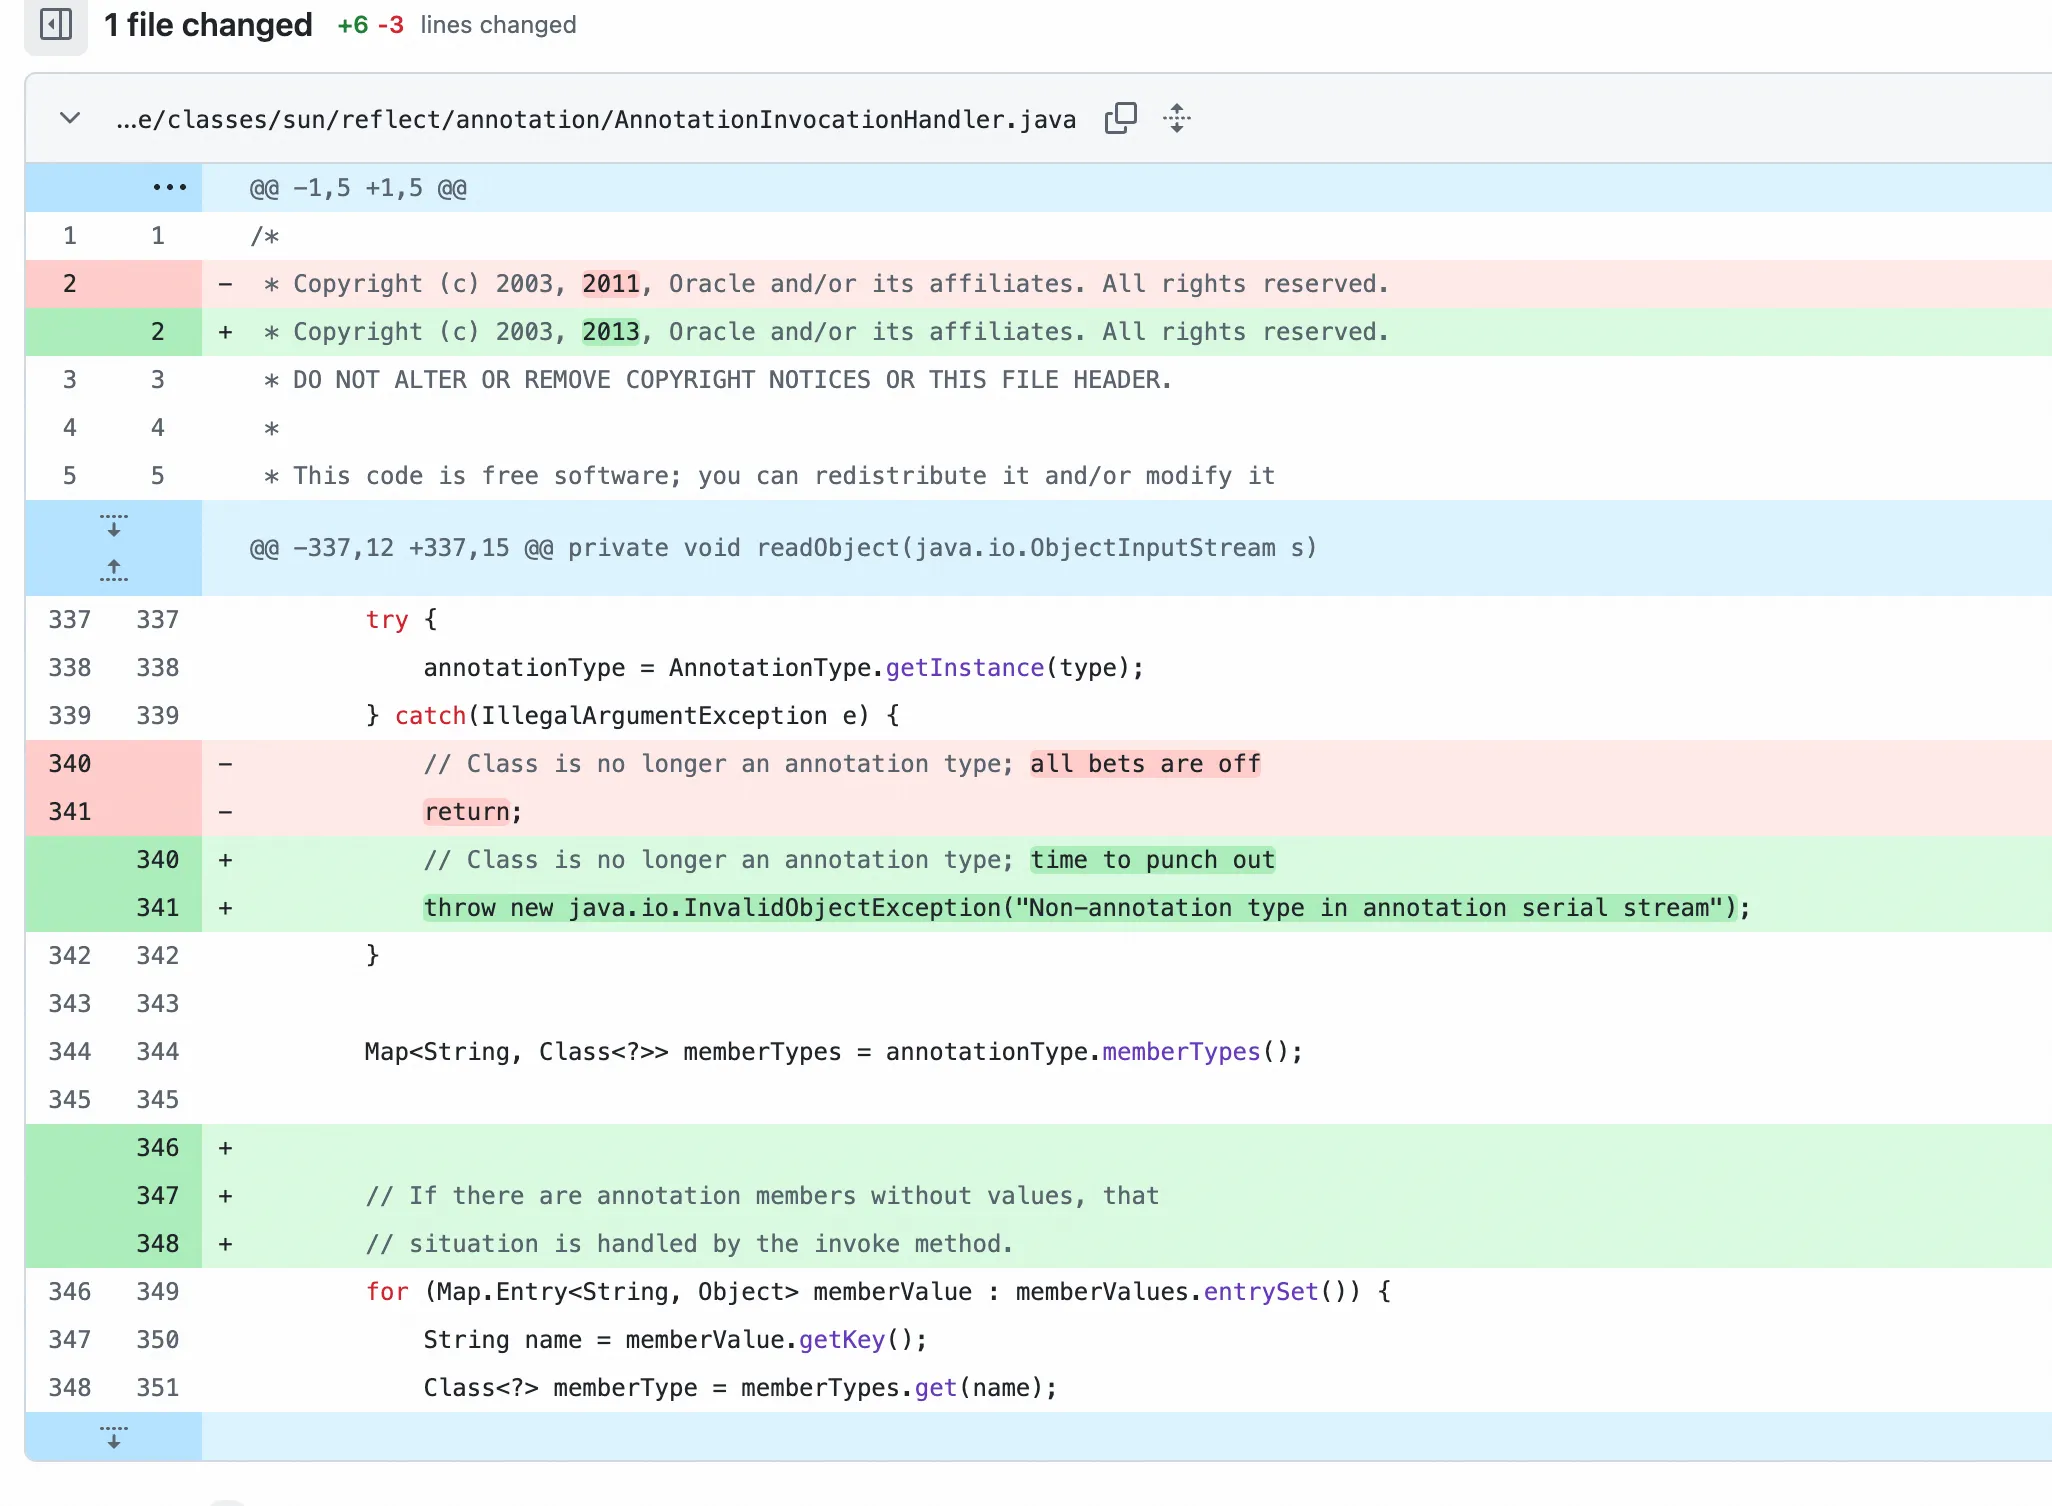The image size is (2052, 1506).
Task: Click line number 2 deleted copyright line
Action: [69, 284]
